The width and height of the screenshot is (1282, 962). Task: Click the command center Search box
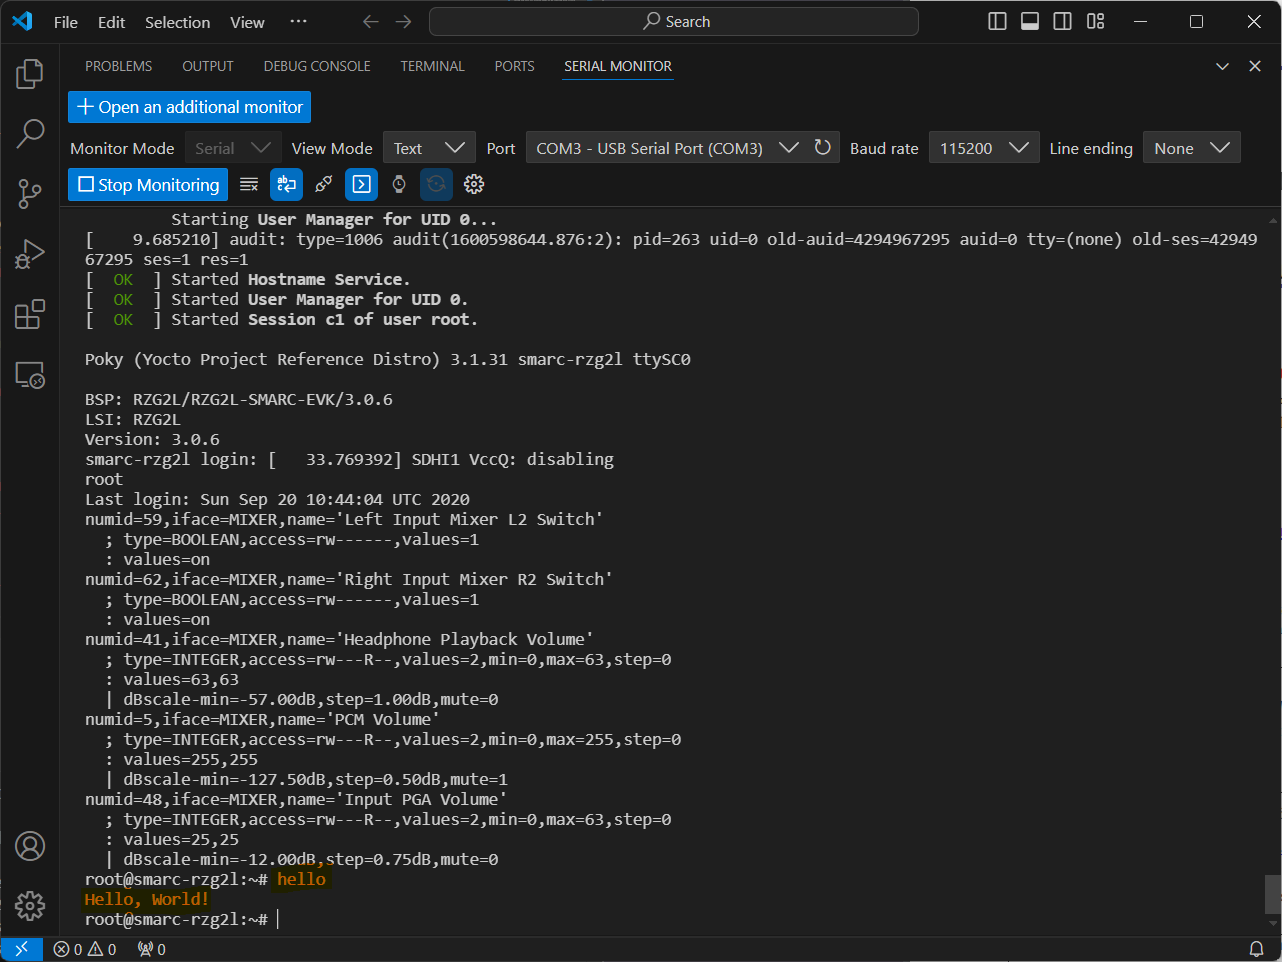click(674, 21)
